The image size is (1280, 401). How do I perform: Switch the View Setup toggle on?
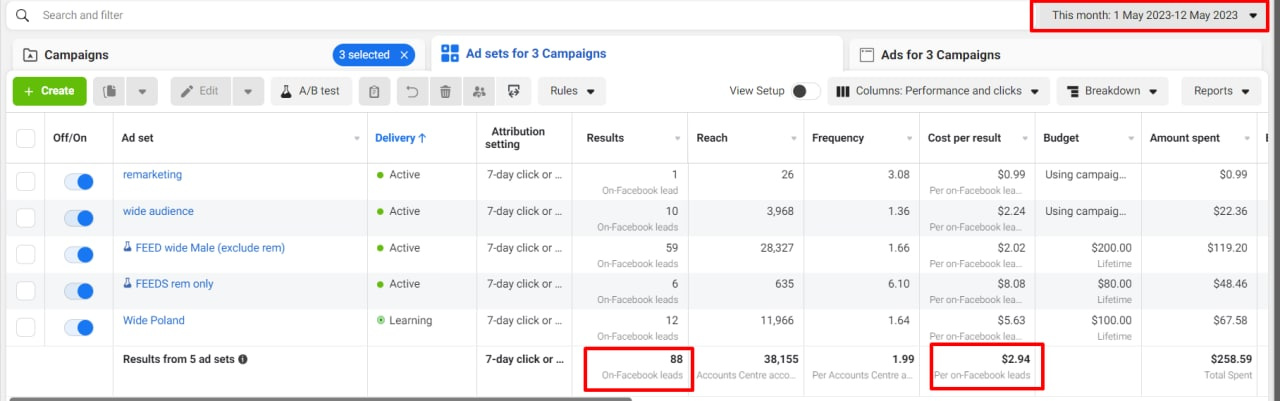pyautogui.click(x=805, y=91)
